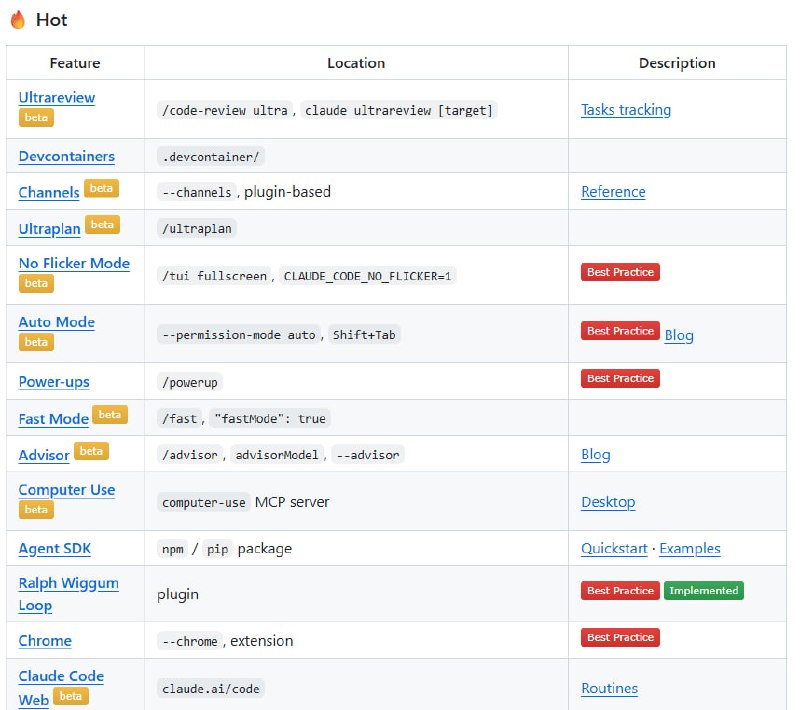Open the Power-ups link
This screenshot has height=710, width=800.
(54, 382)
